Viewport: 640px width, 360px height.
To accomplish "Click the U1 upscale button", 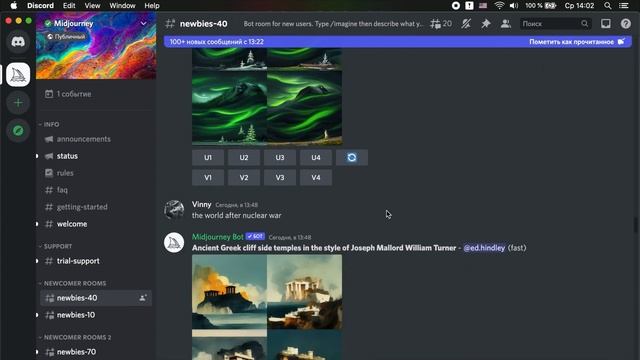I will tap(208, 158).
